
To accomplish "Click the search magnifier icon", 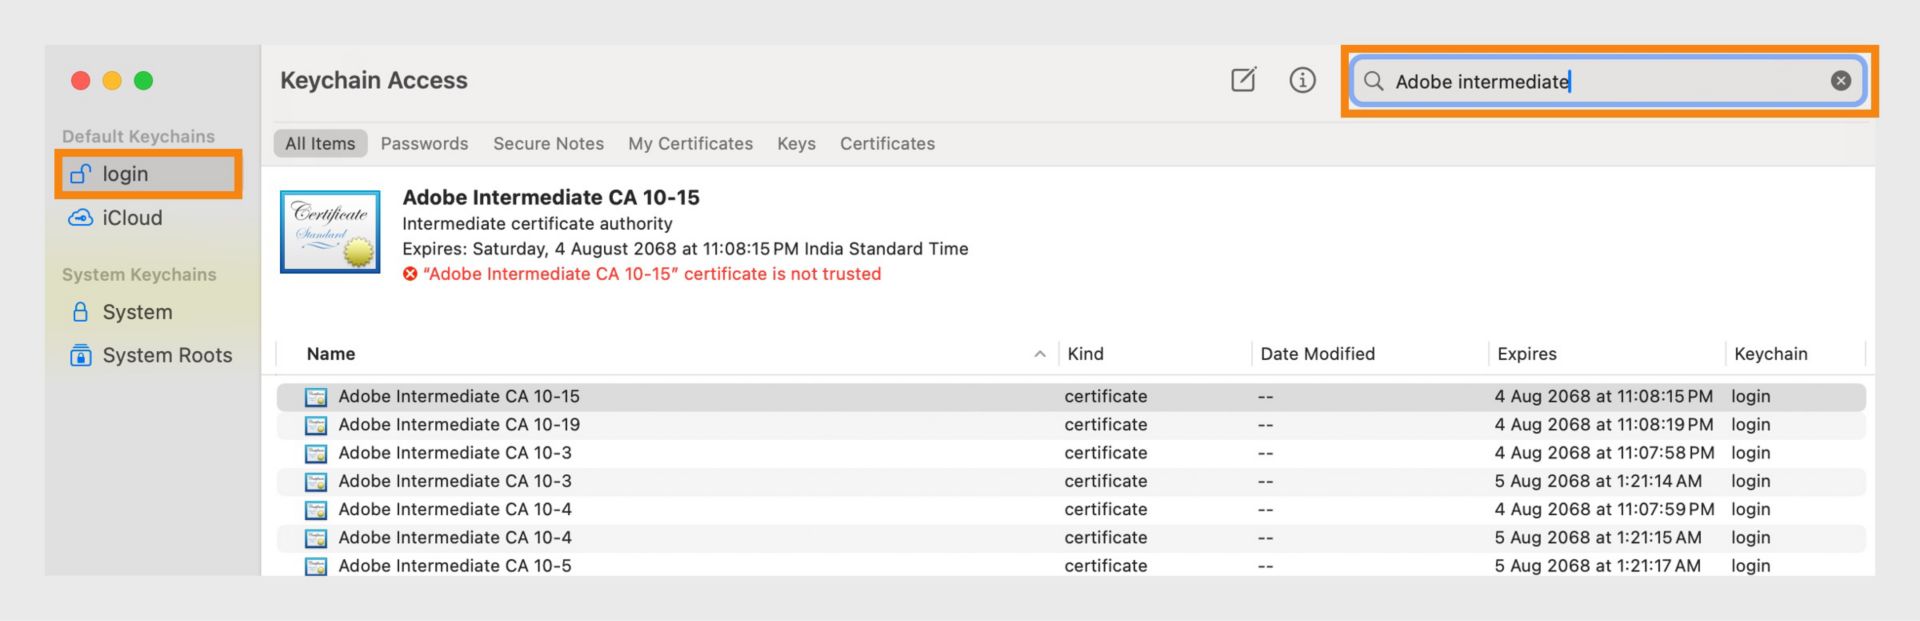I will point(1374,81).
